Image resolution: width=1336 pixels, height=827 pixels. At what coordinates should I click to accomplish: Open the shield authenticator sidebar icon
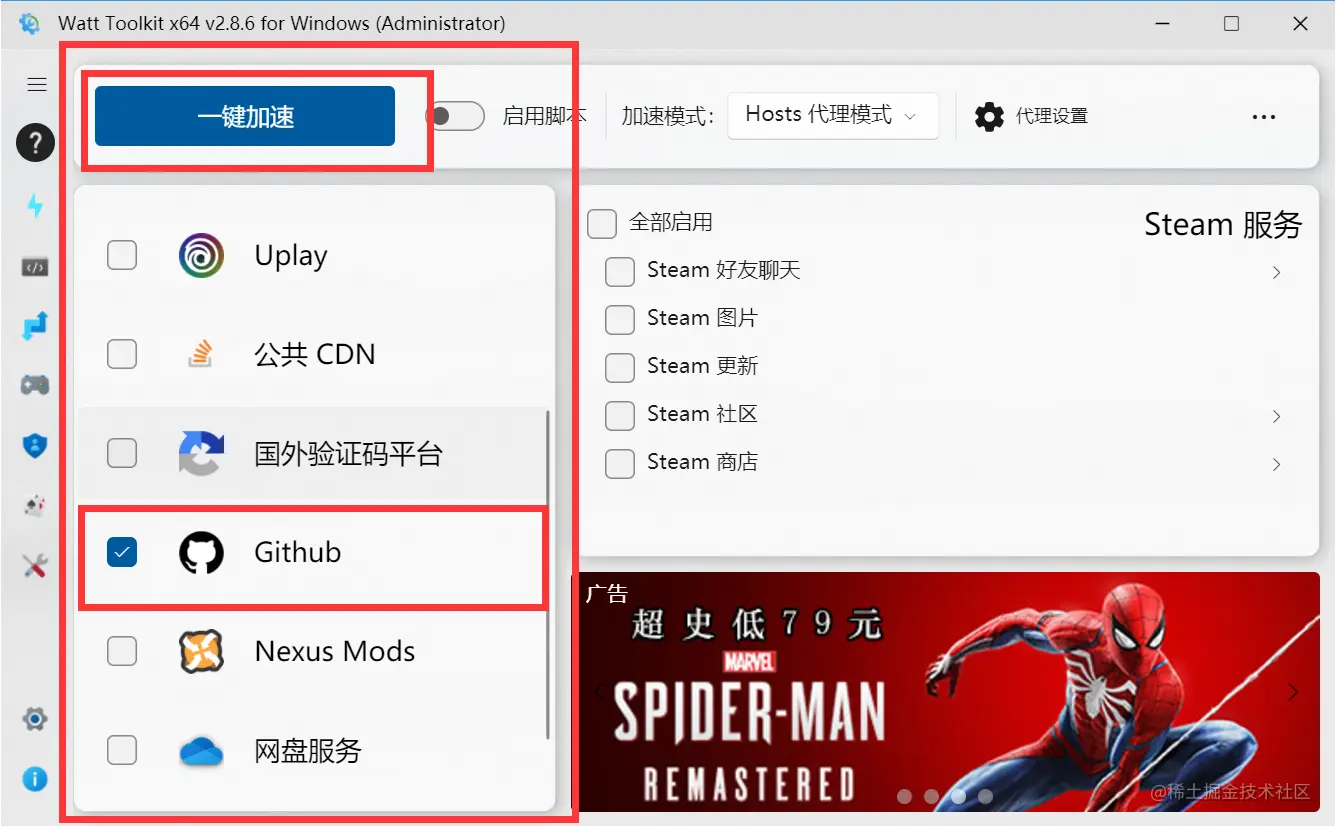pyautogui.click(x=35, y=445)
